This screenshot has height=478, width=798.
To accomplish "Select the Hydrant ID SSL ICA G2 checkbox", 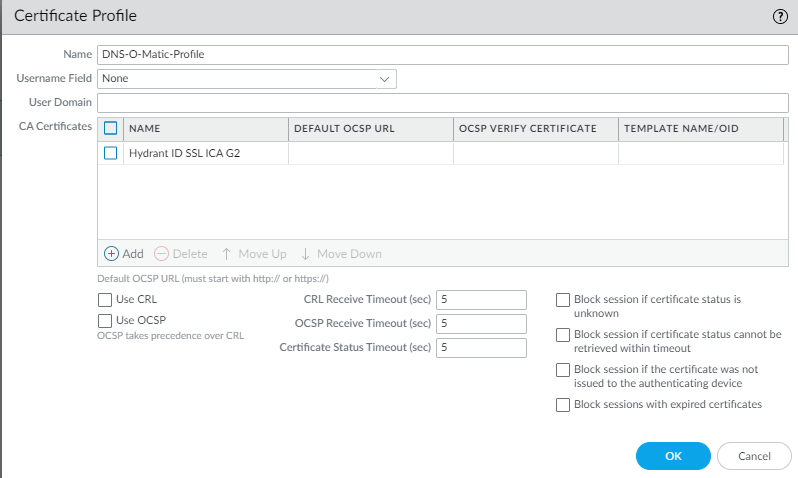I will click(111, 153).
